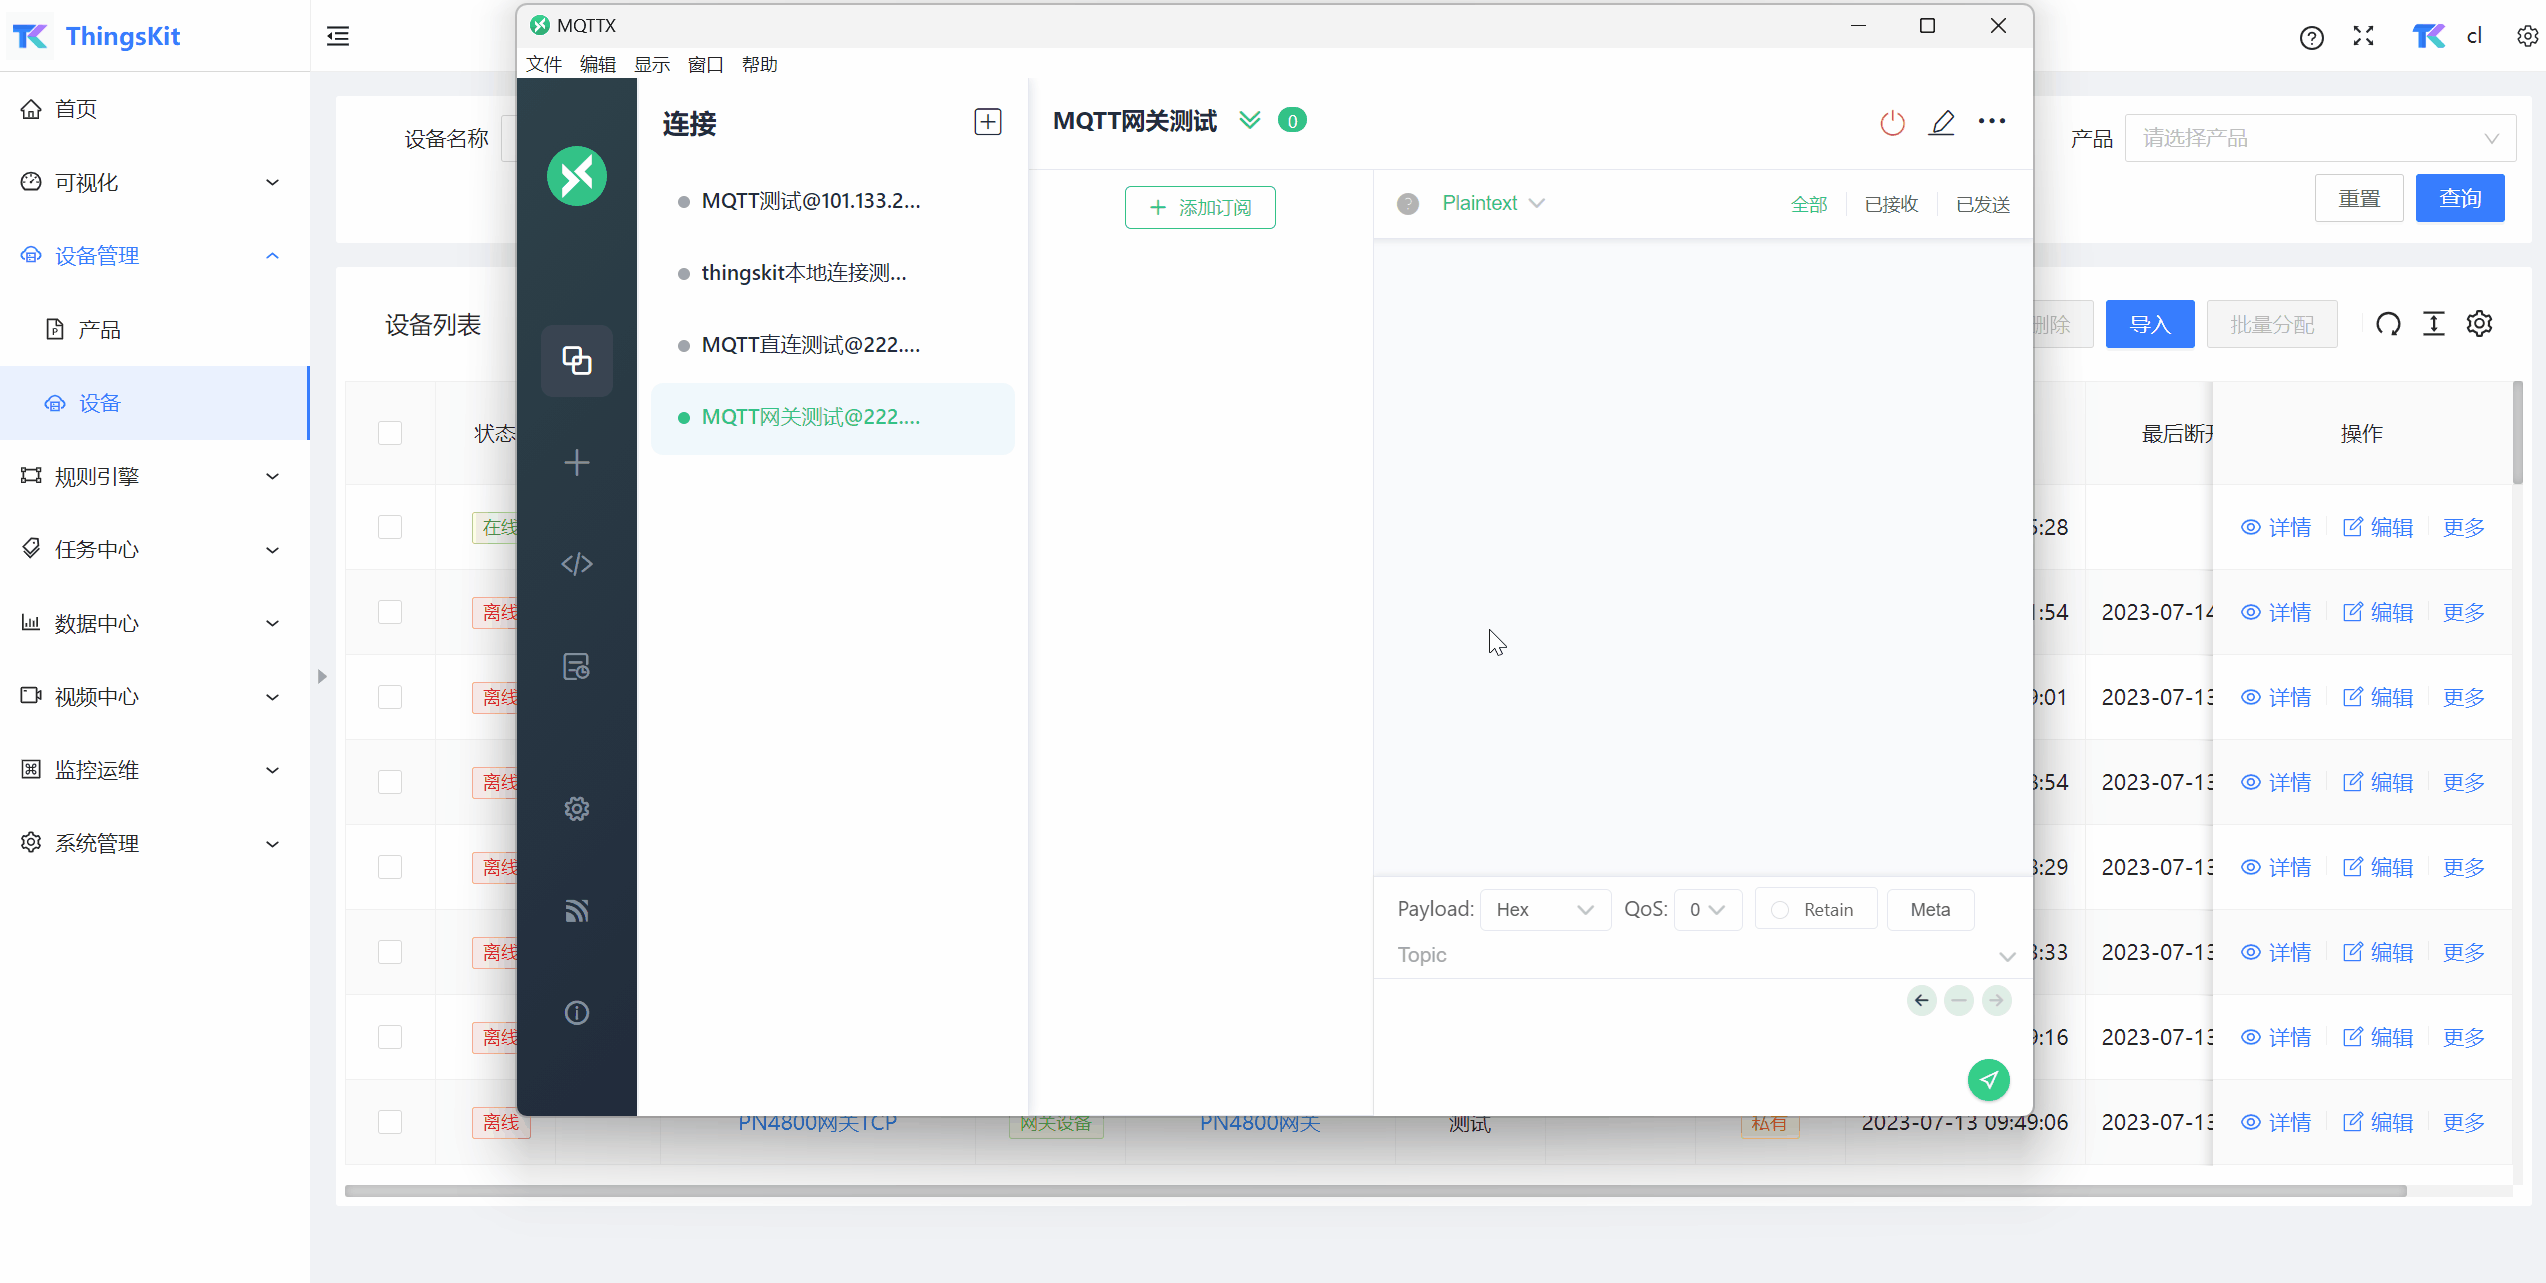Image resolution: width=2546 pixels, height=1283 pixels.
Task: Click the Plaintext help question icon
Action: tap(1407, 204)
